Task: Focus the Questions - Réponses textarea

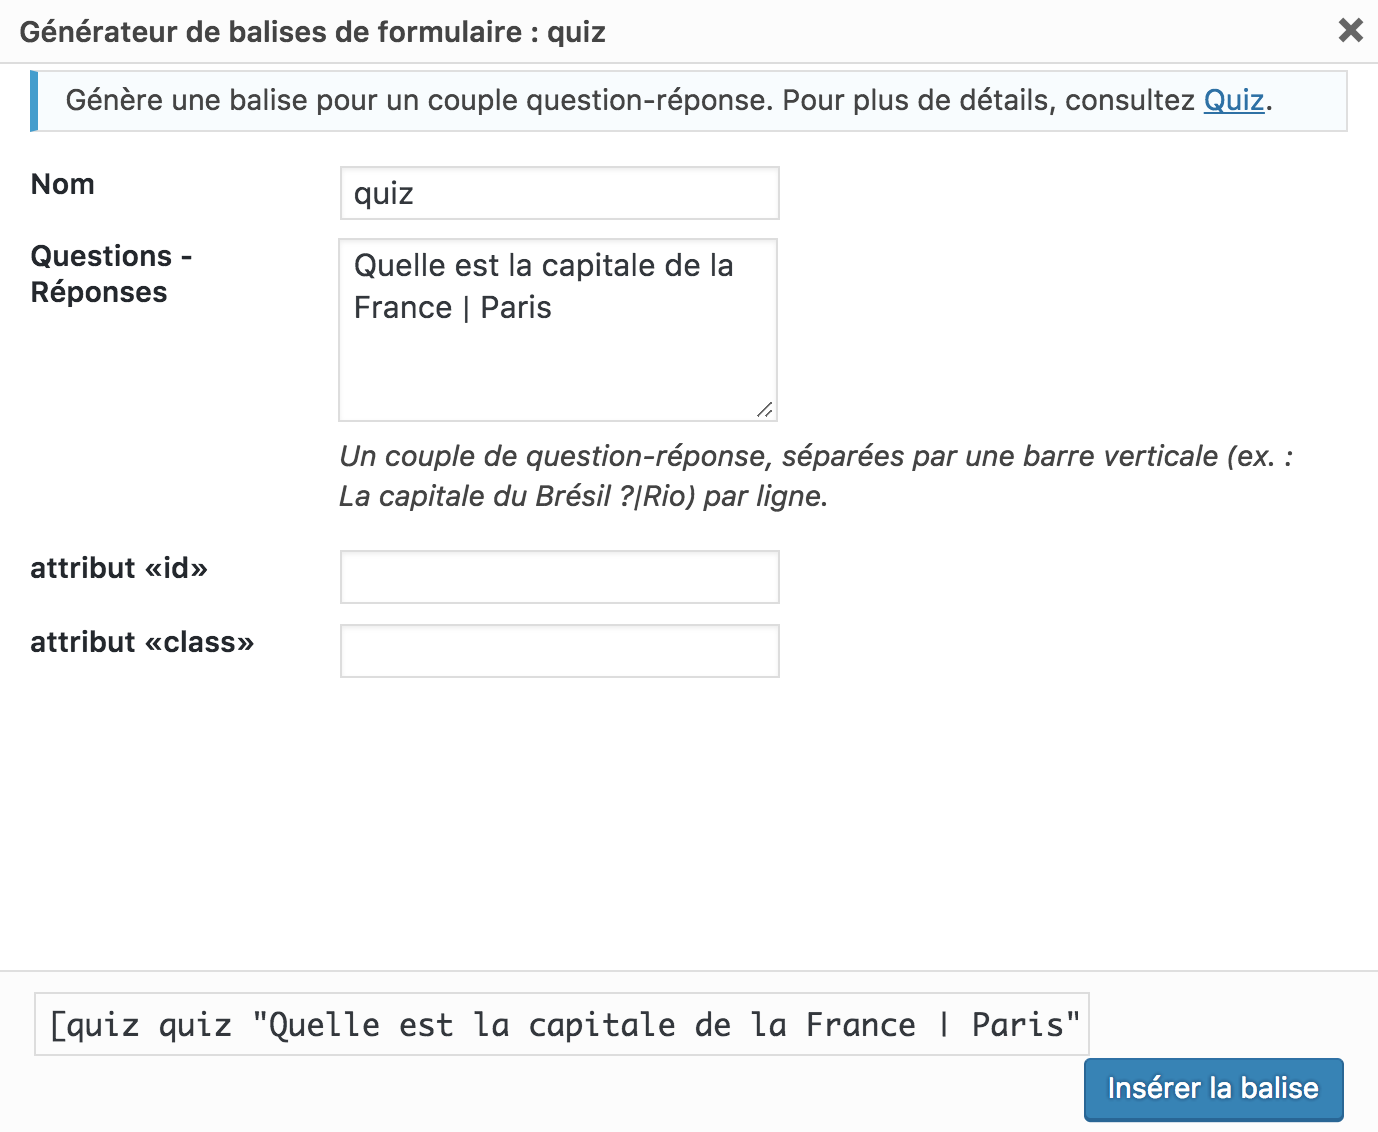Action: (x=558, y=360)
